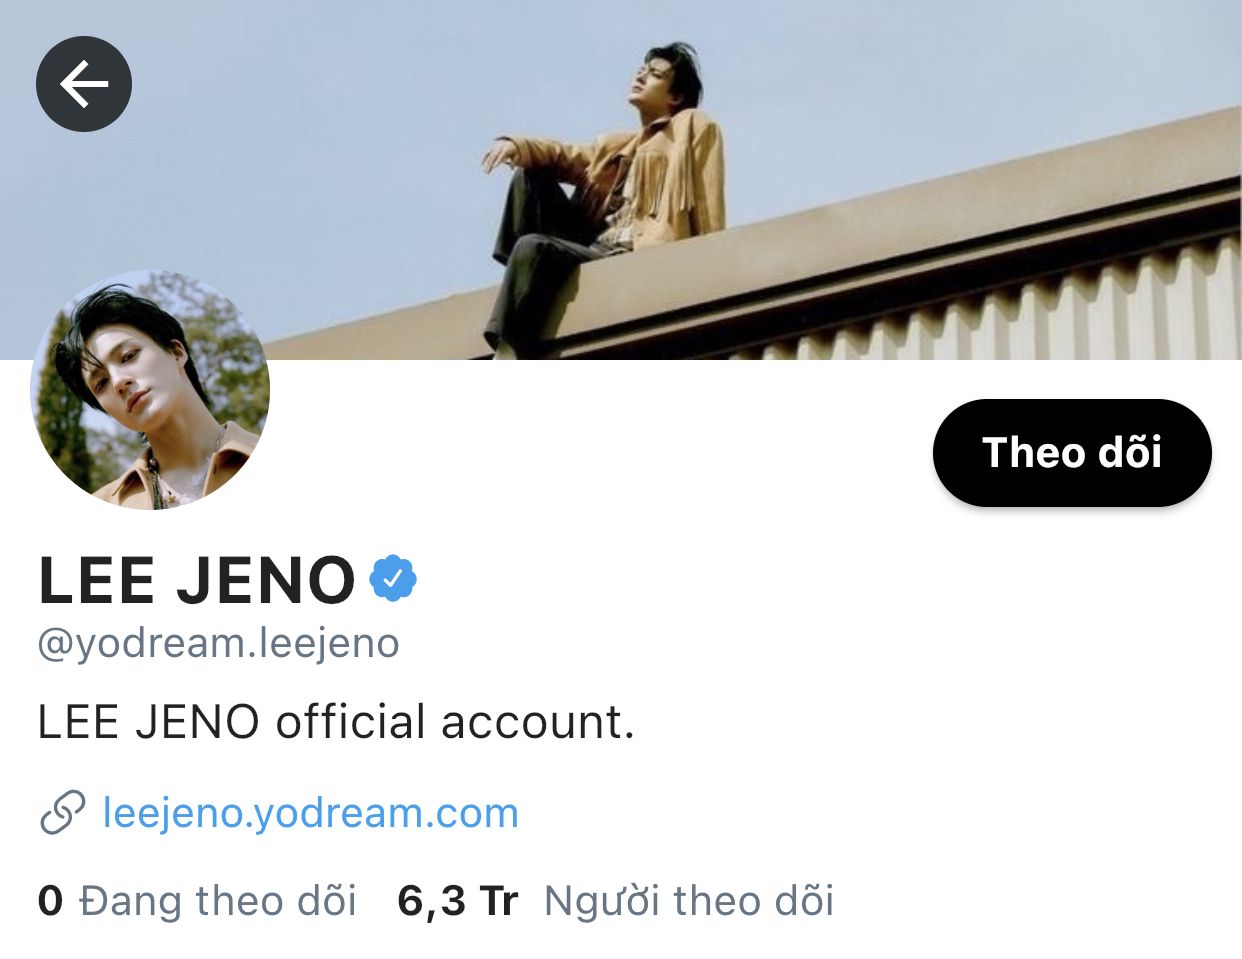This screenshot has height=959, width=1242.
Task: Open the leejeno.yodream.com website link
Action: pyautogui.click(x=311, y=812)
